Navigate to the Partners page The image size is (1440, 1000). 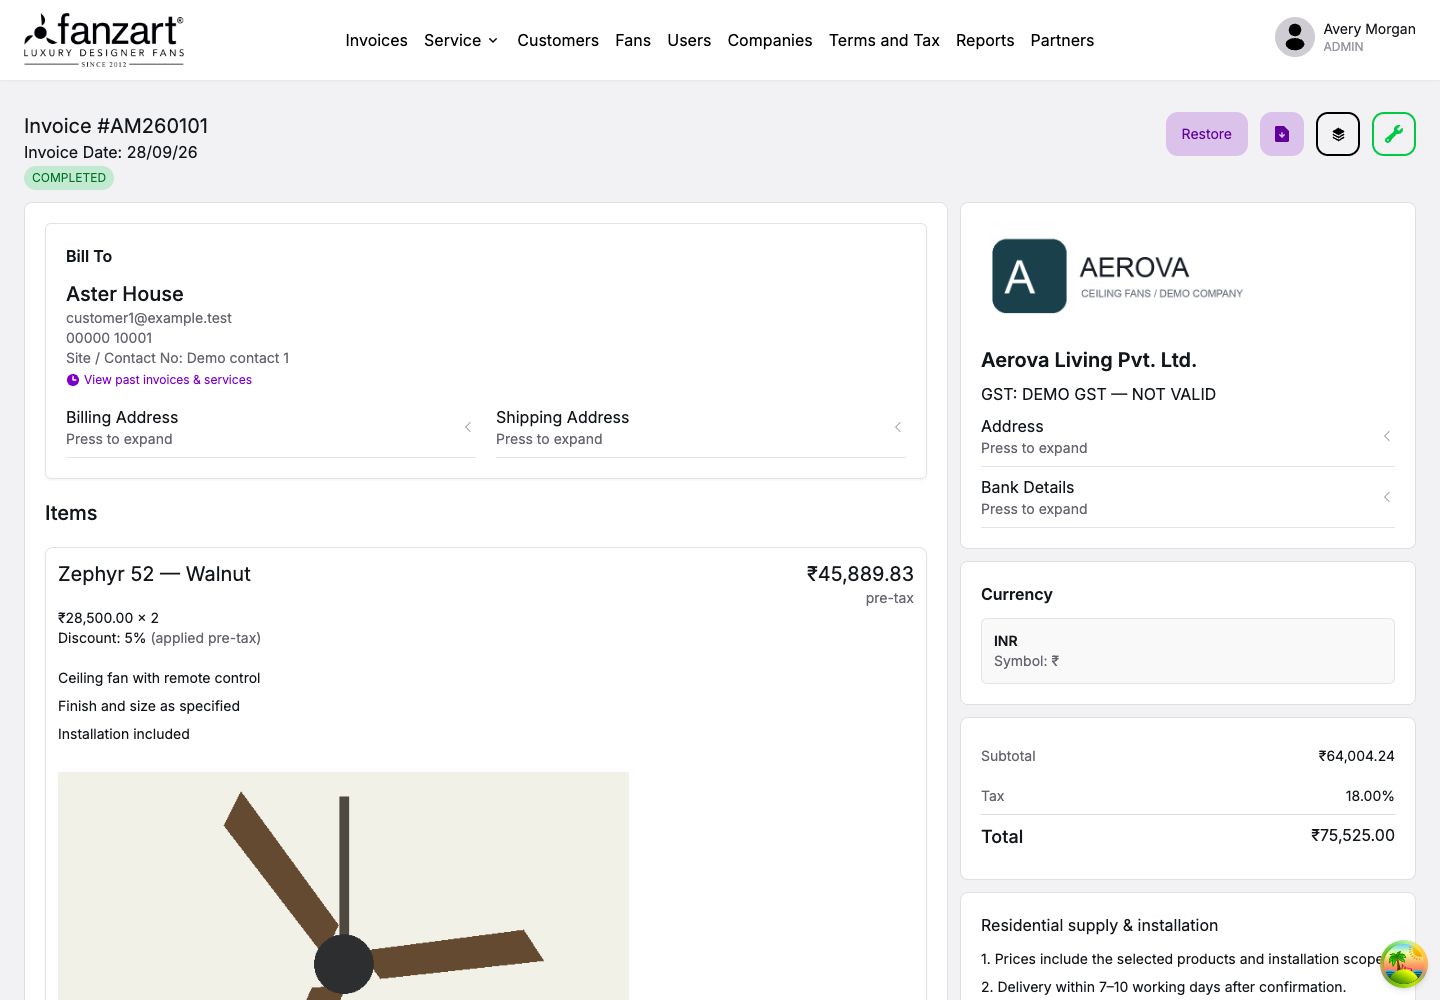(x=1062, y=40)
